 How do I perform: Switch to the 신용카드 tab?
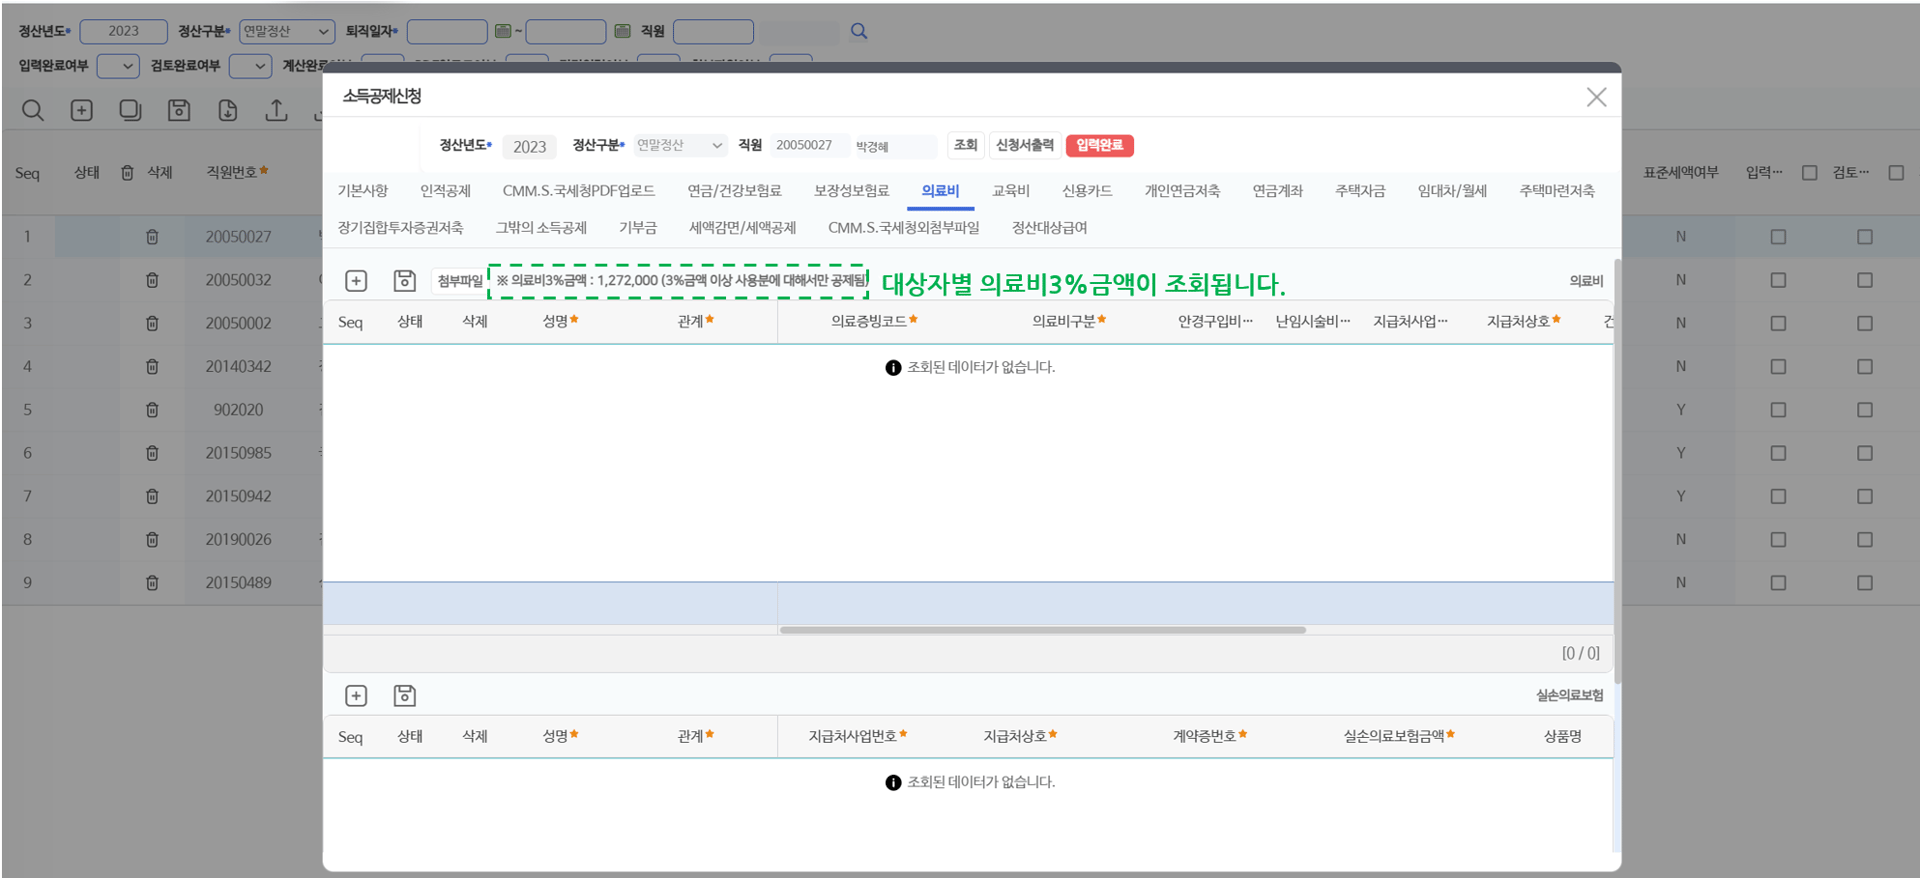tap(1087, 191)
